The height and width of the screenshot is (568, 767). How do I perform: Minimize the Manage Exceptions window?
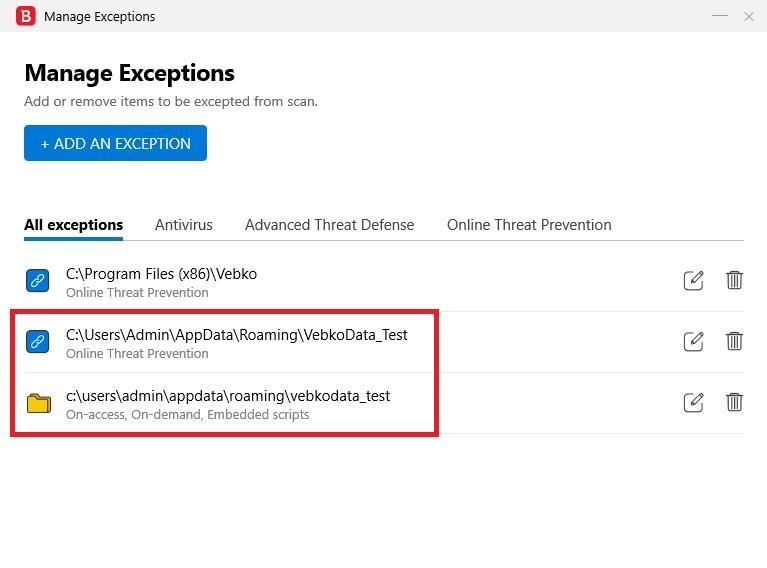720,16
